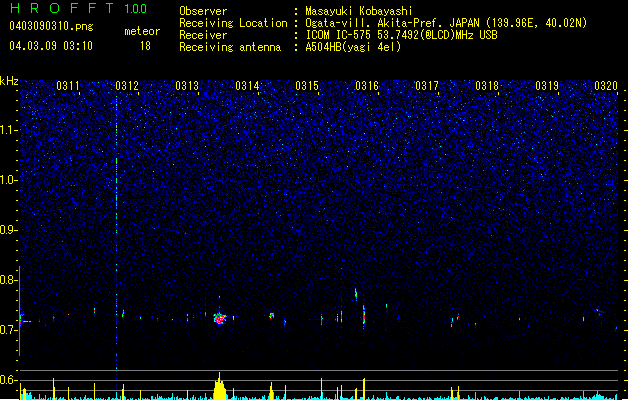The height and width of the screenshot is (400, 629).
Task: Click the large meteor echo blob after 0313
Action: [219, 318]
